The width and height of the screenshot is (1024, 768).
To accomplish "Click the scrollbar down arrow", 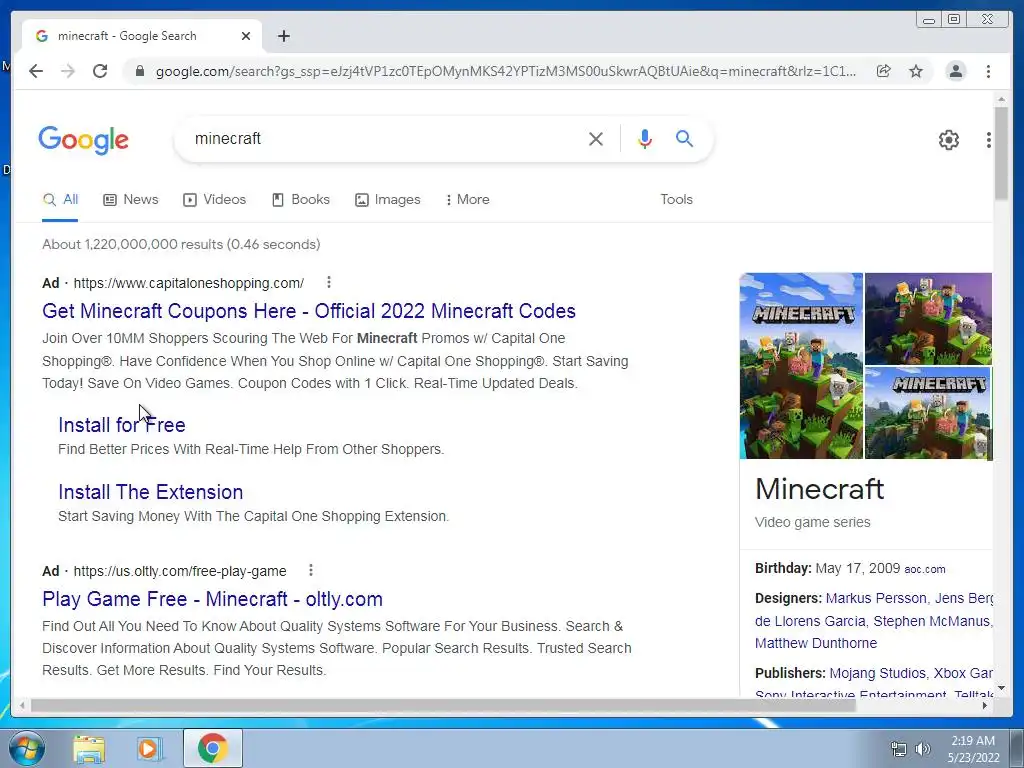I will click(1000, 688).
